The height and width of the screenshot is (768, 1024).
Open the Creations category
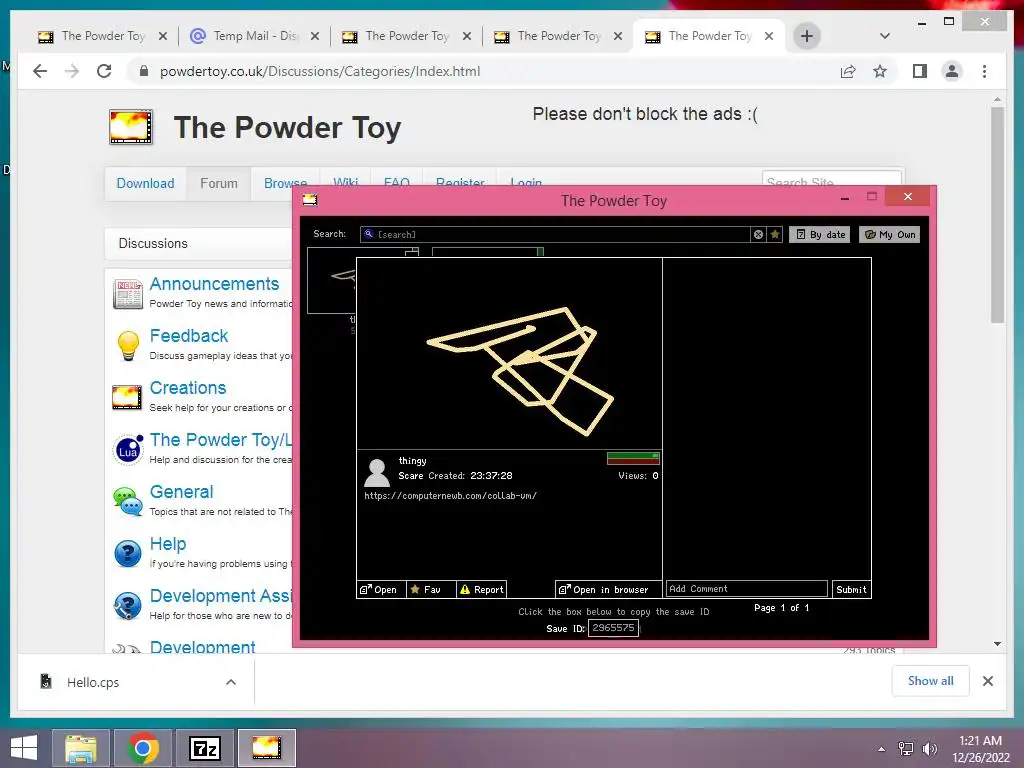click(x=188, y=387)
